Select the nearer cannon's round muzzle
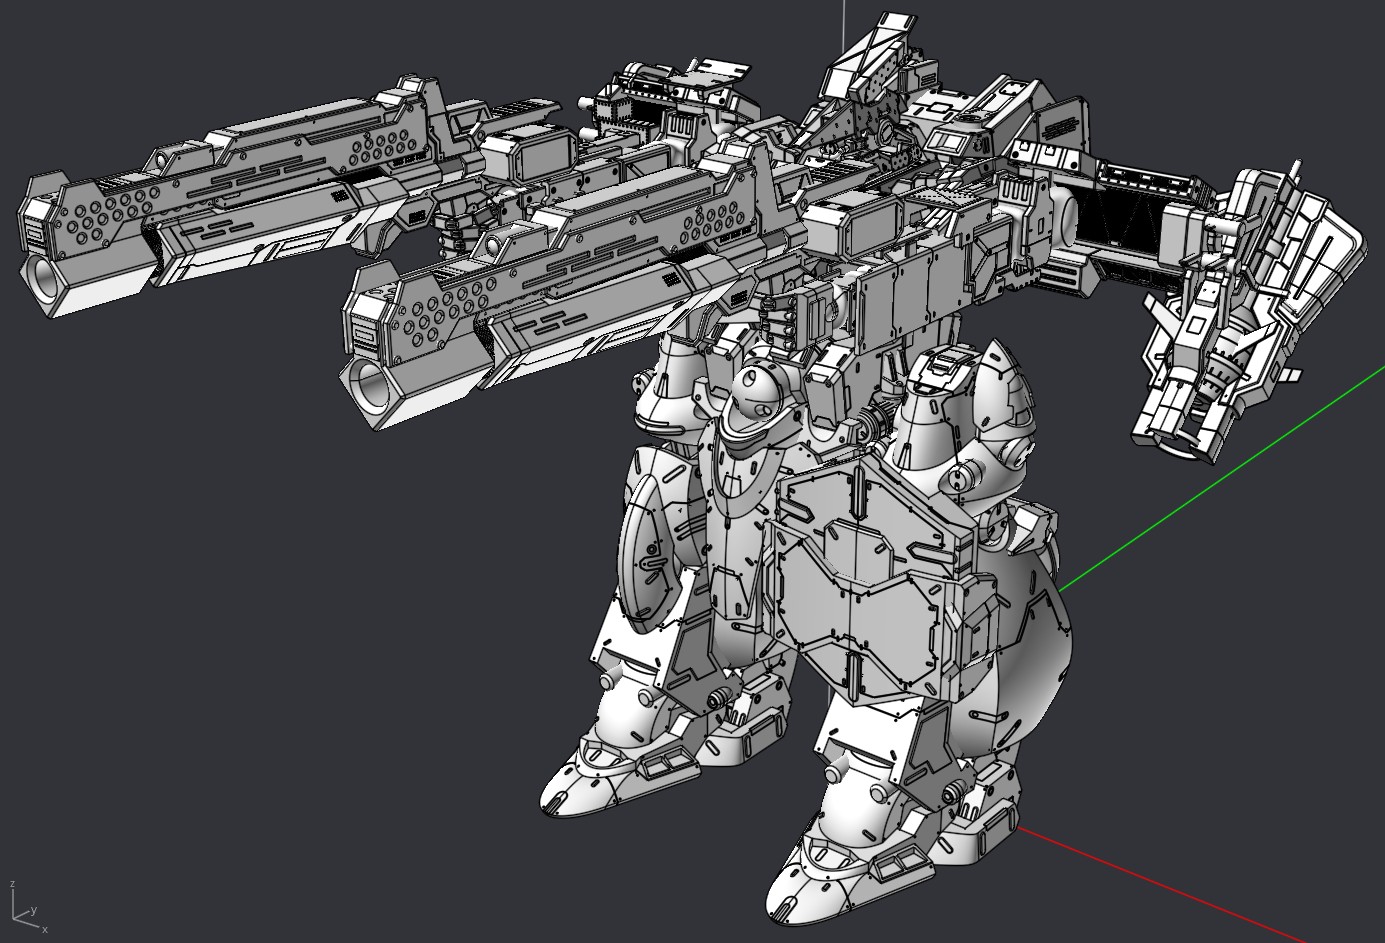 (x=372, y=386)
